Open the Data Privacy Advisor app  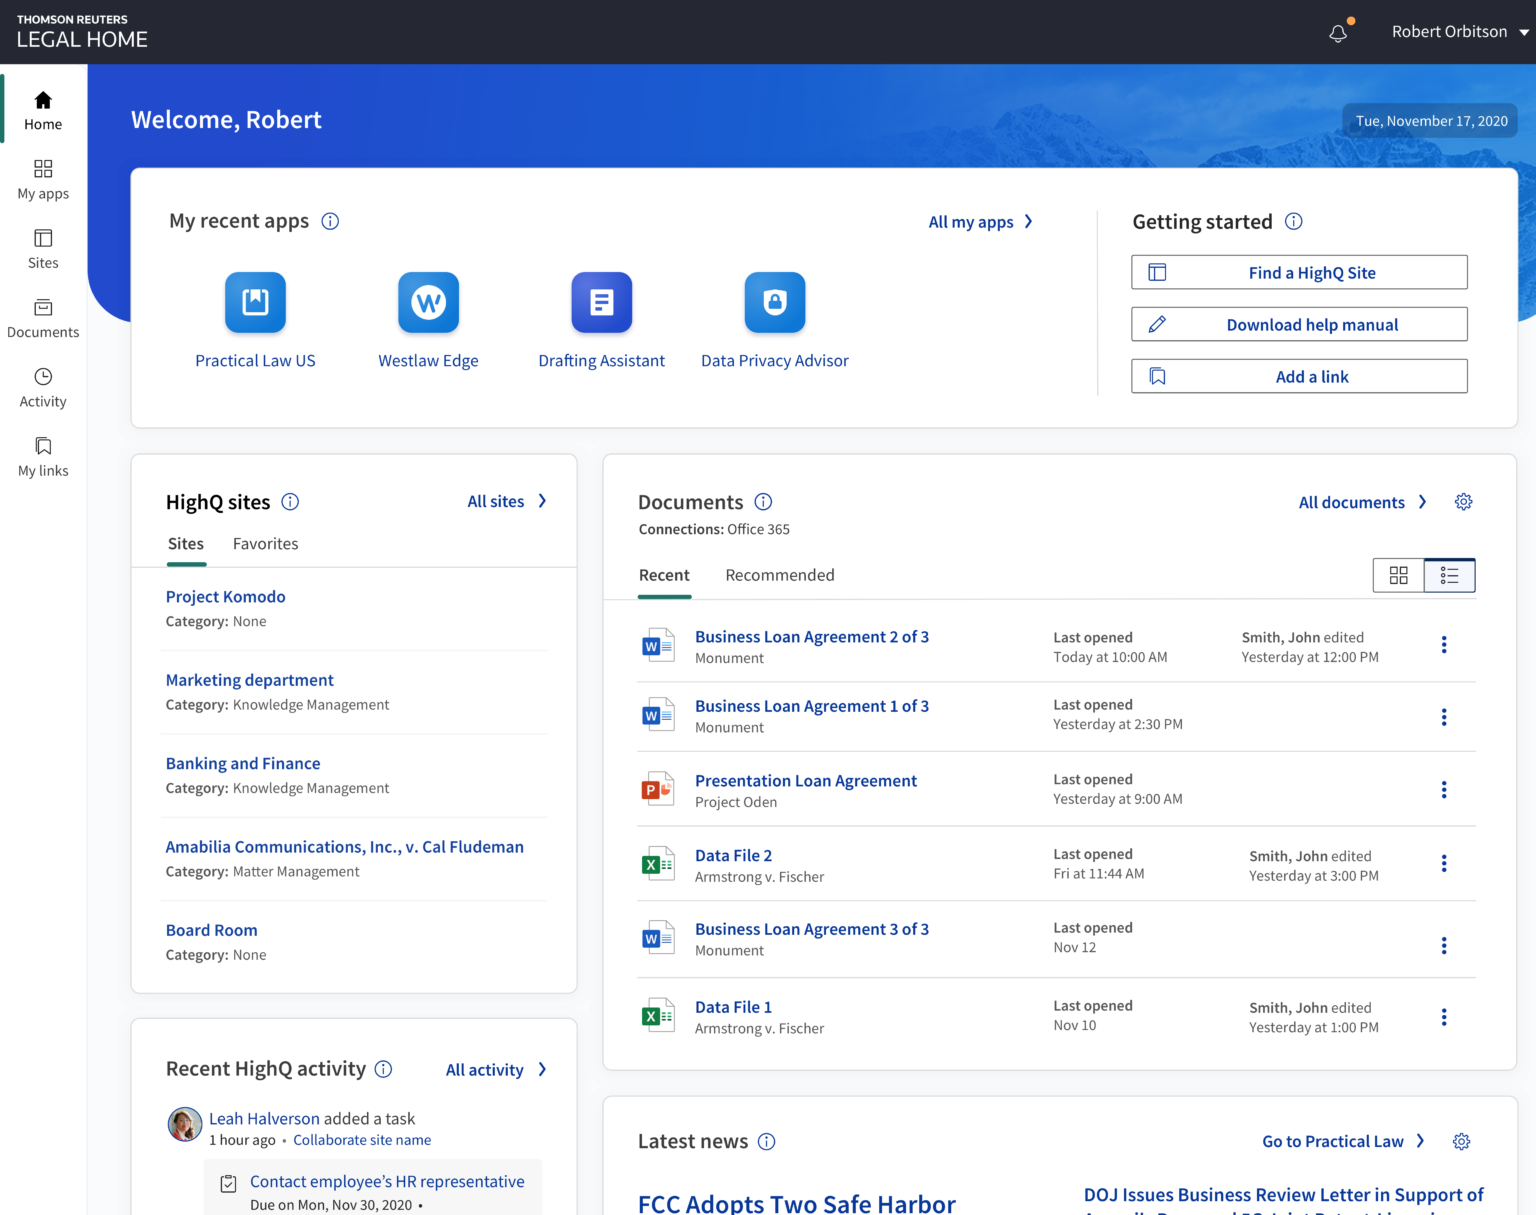tap(774, 302)
